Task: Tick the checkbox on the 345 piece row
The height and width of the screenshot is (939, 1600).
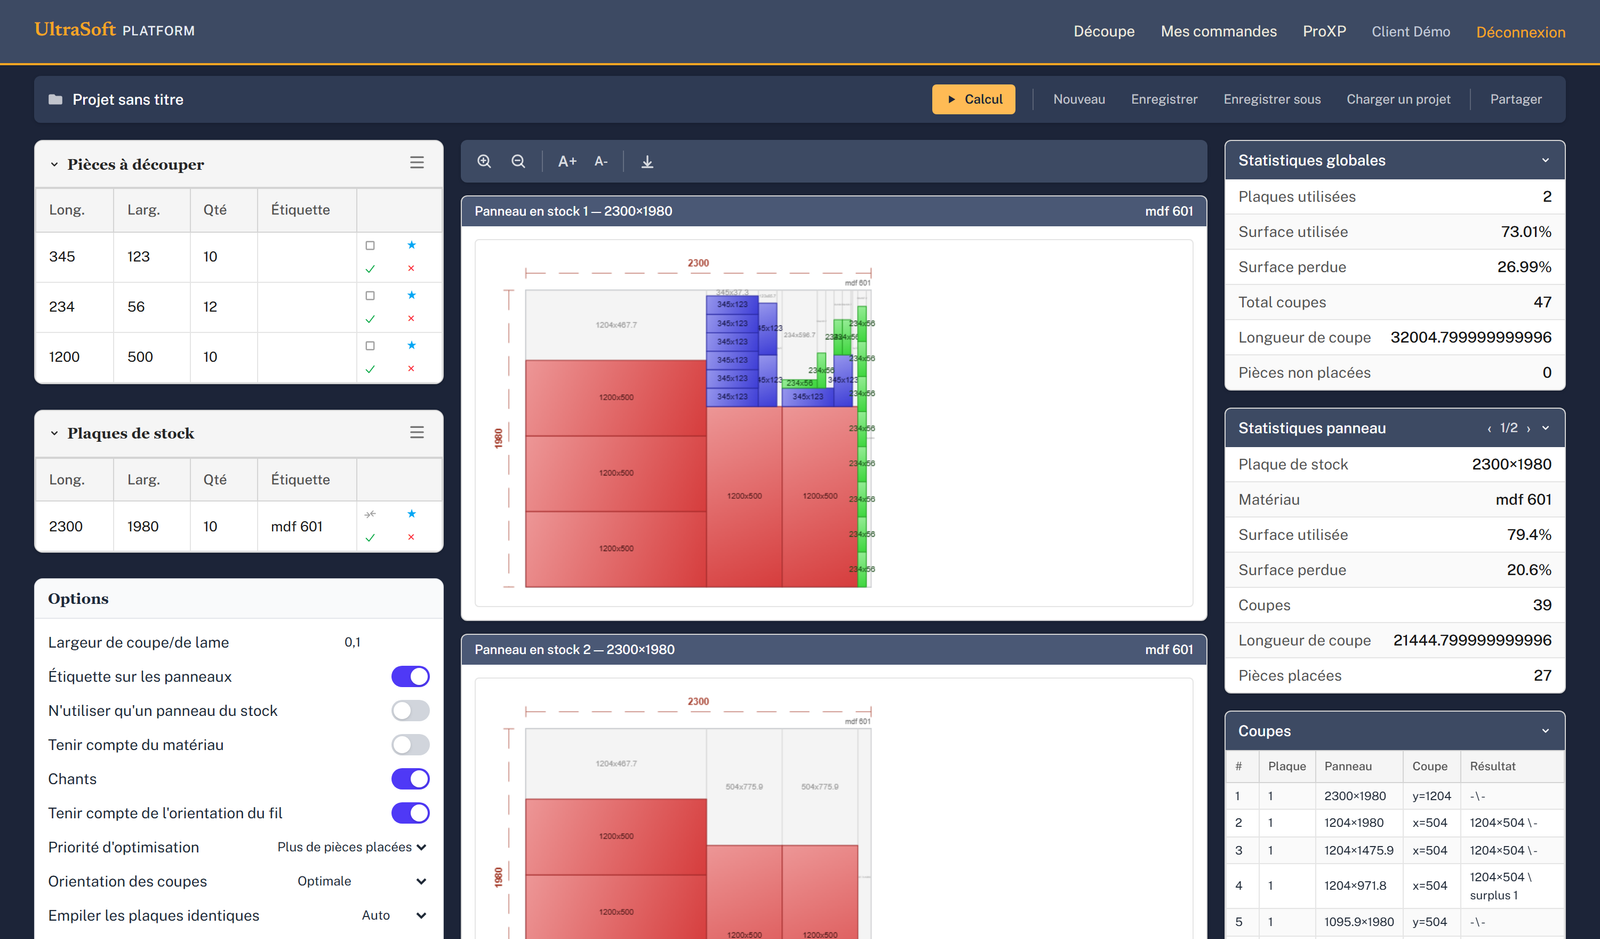Action: pos(370,245)
